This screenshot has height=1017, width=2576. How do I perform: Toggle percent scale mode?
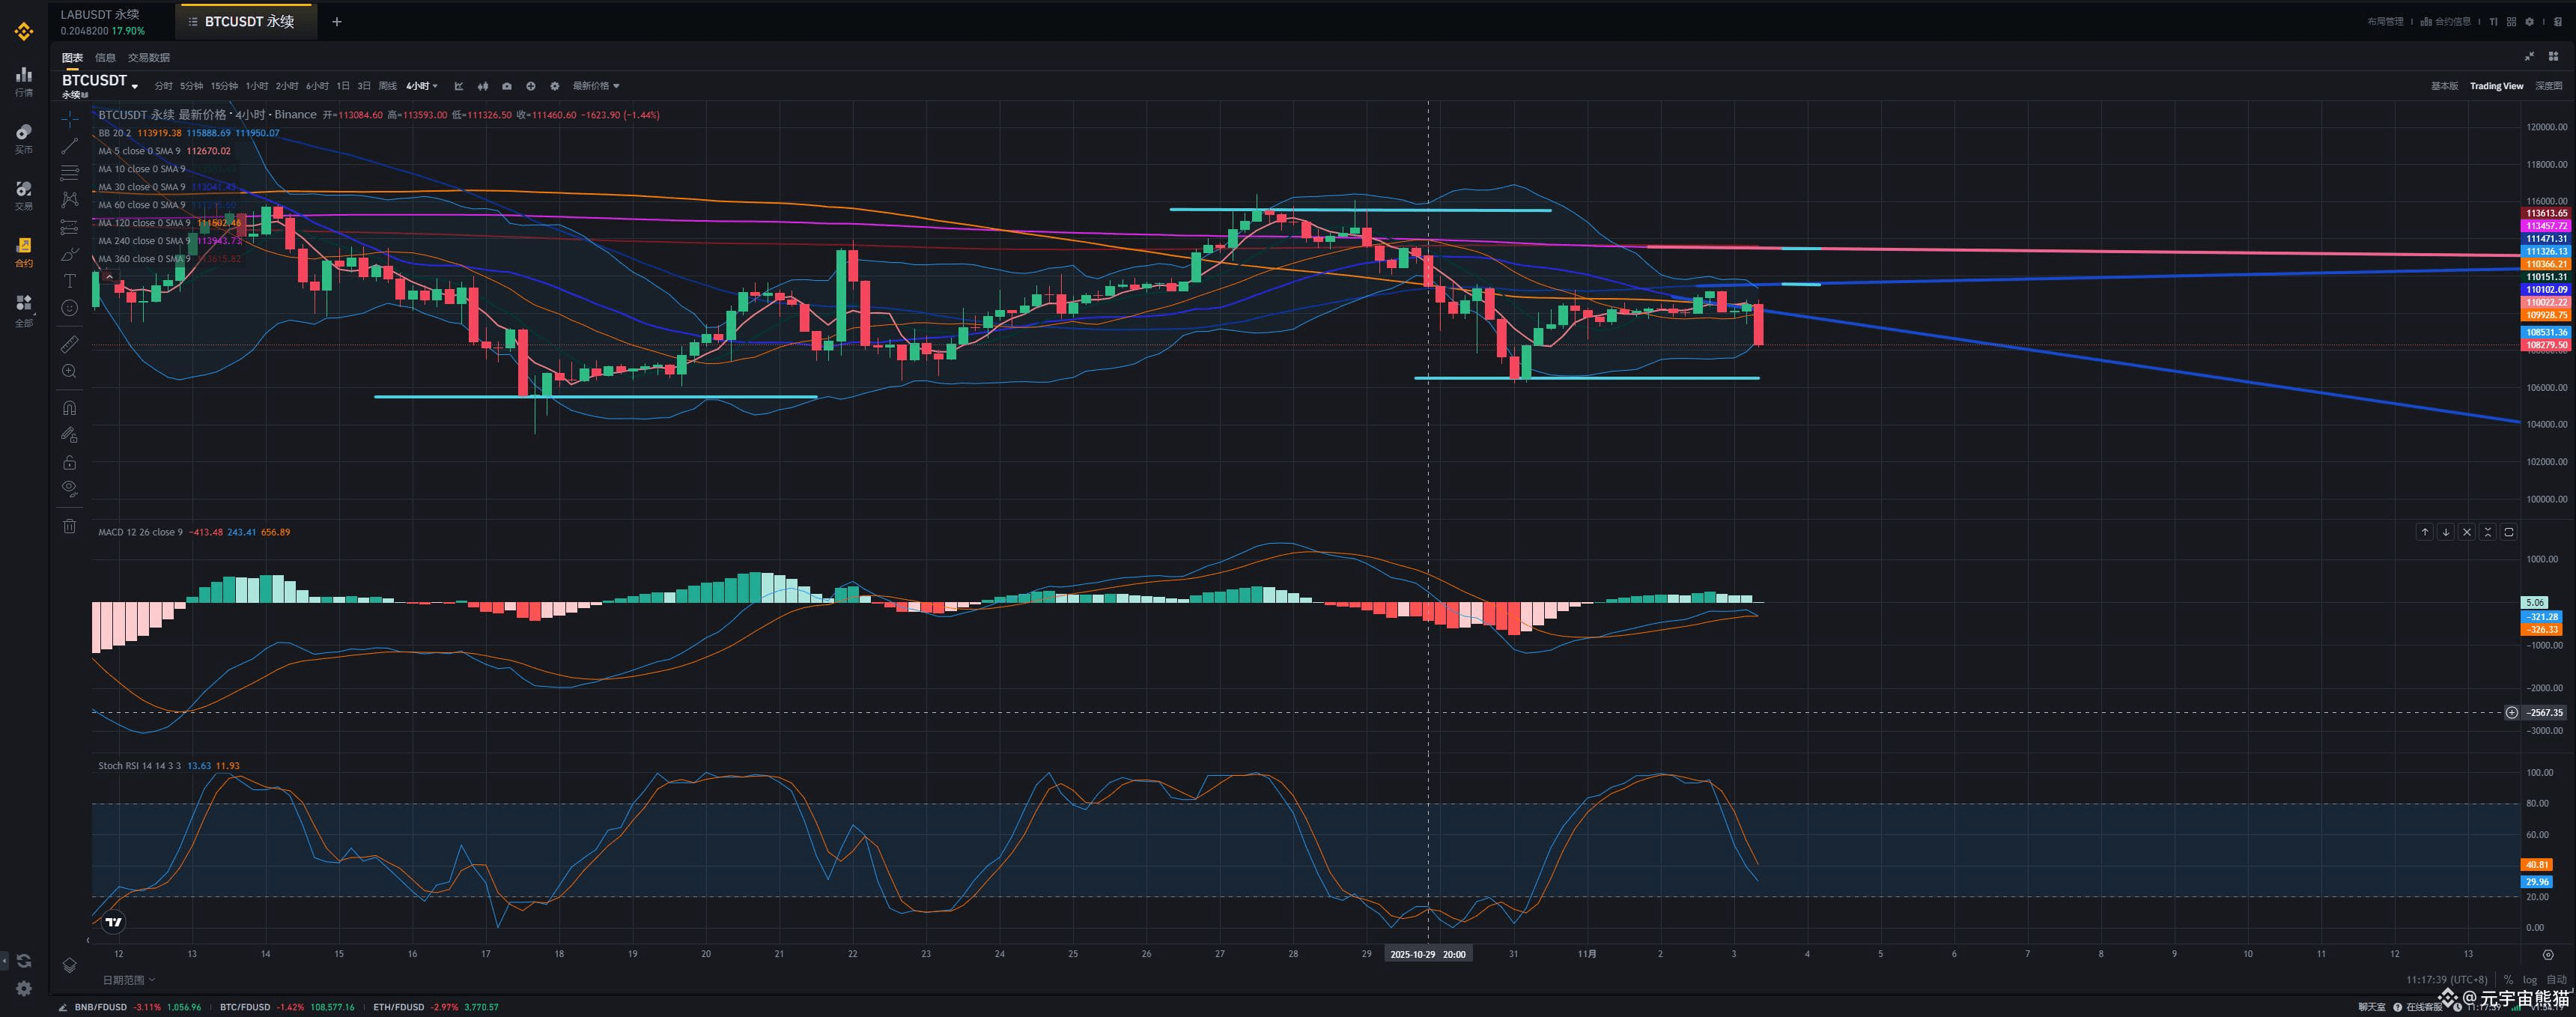[x=2508, y=980]
